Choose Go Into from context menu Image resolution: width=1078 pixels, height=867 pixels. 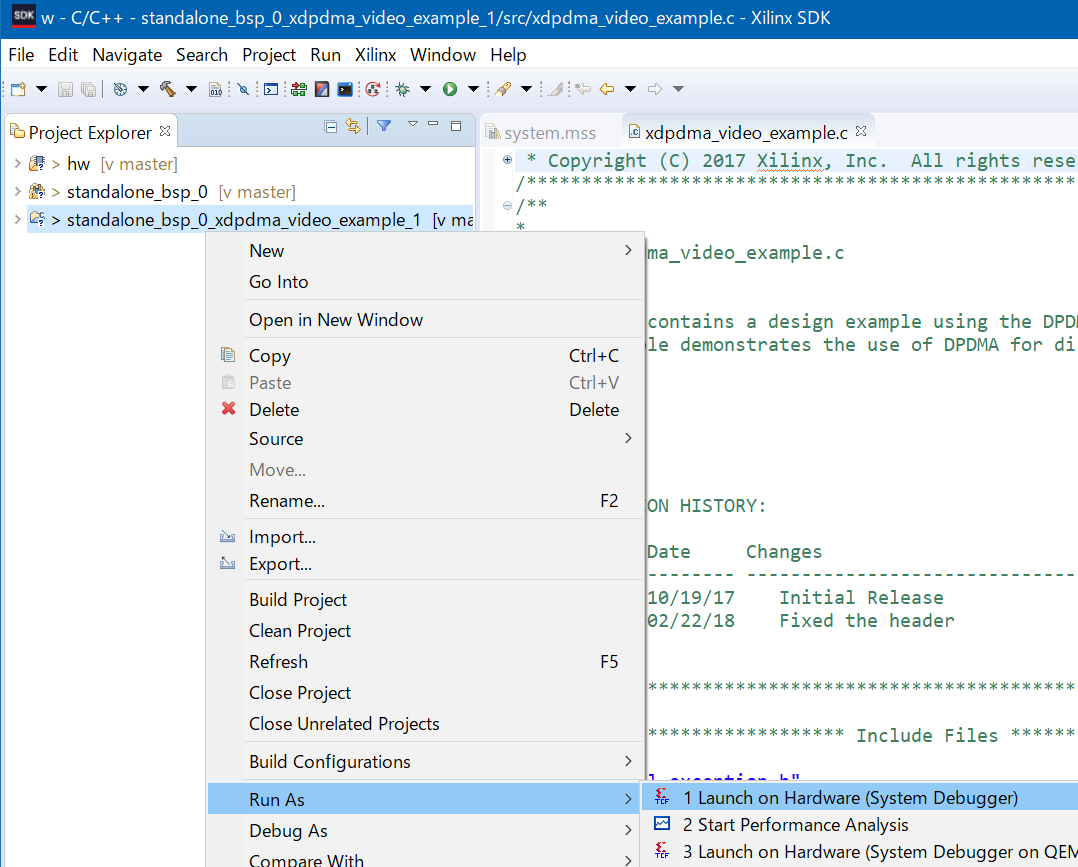[x=426, y=282]
